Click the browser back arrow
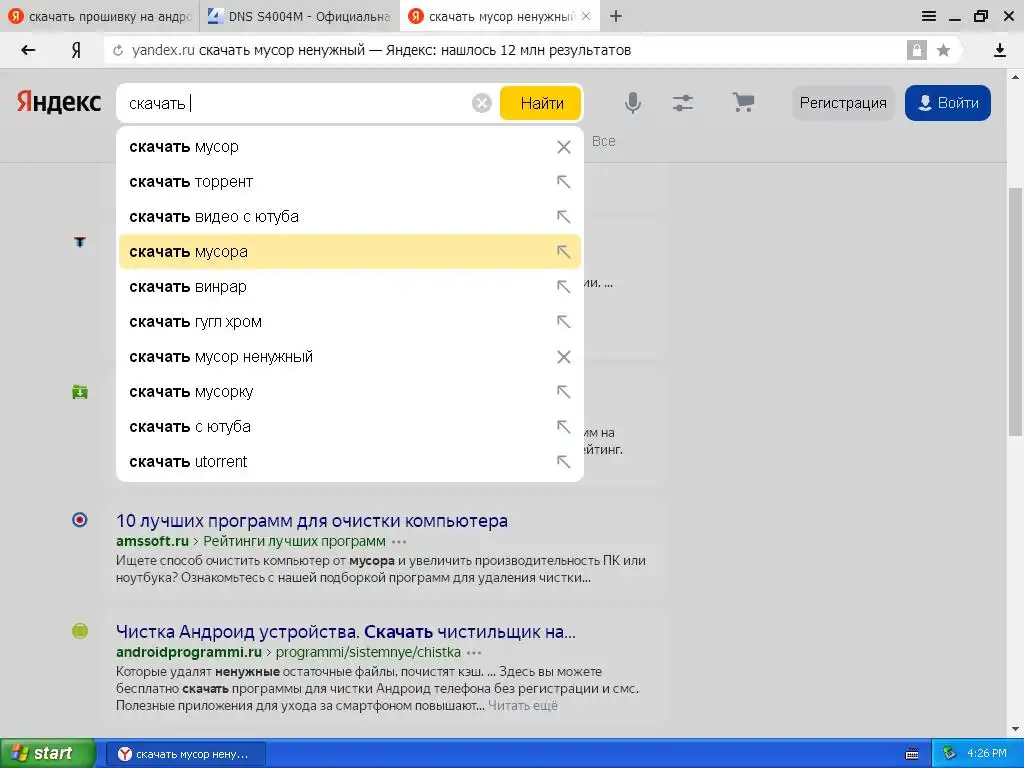This screenshot has width=1024, height=768. [x=28, y=50]
